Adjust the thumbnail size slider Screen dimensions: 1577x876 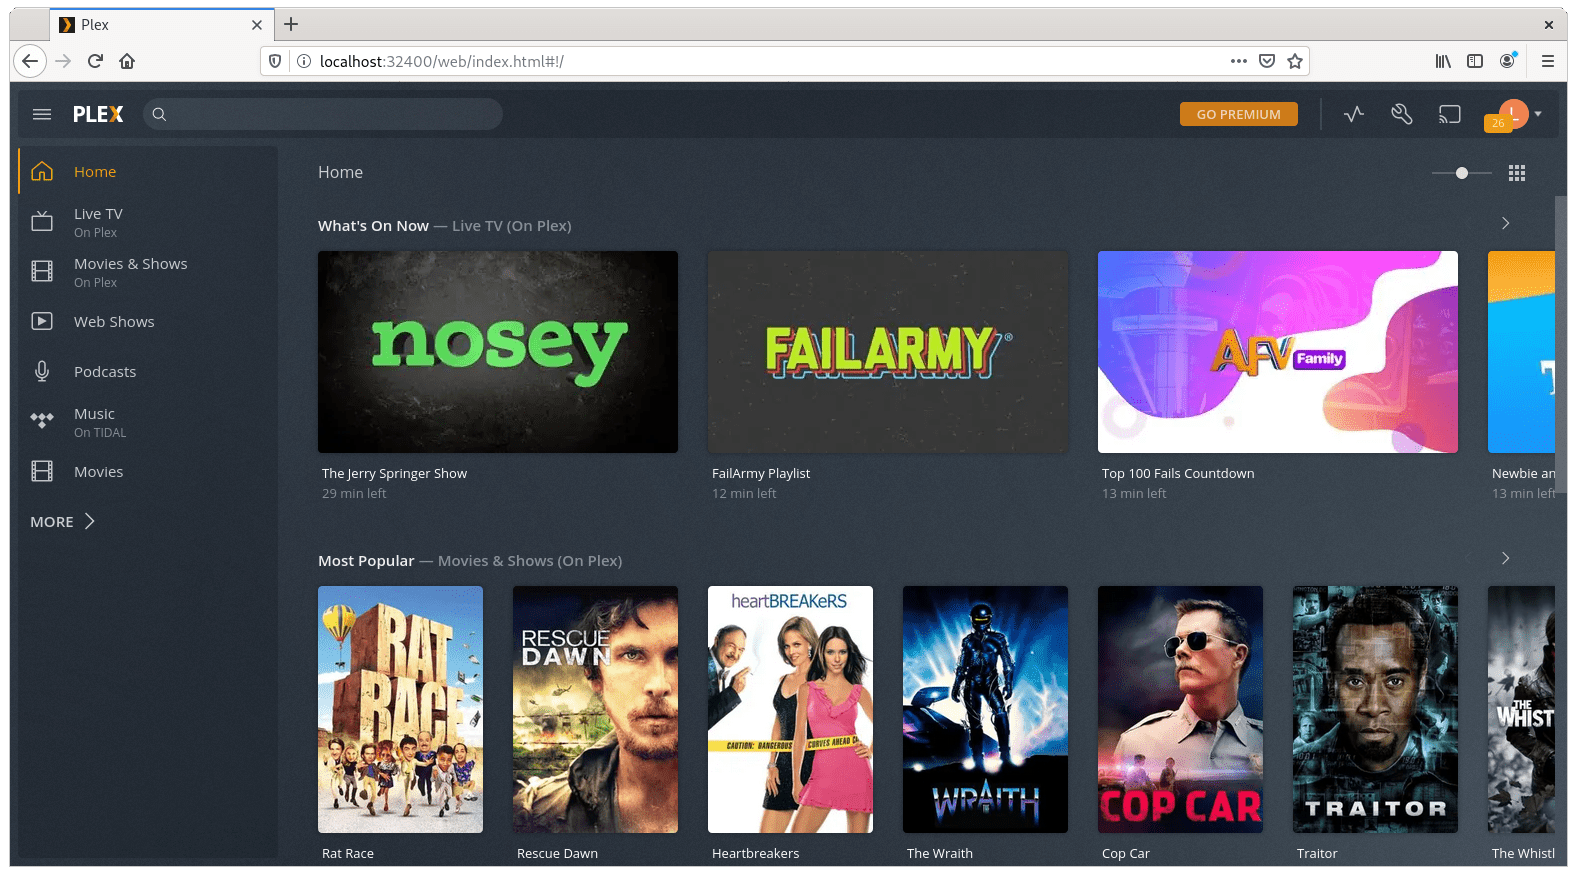click(x=1462, y=173)
